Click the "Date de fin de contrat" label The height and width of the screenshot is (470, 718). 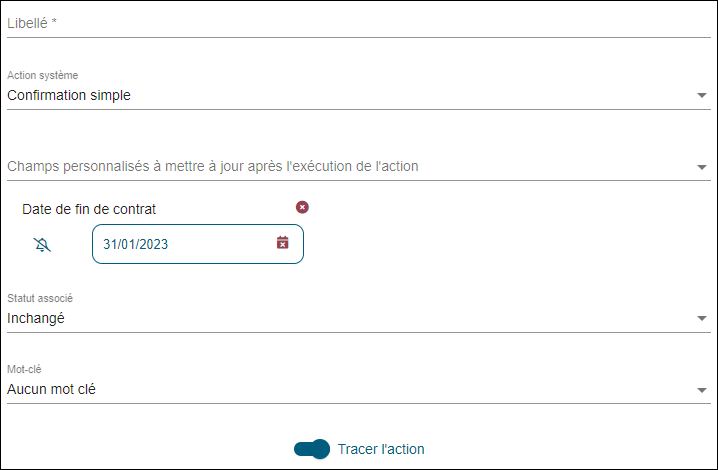89,209
